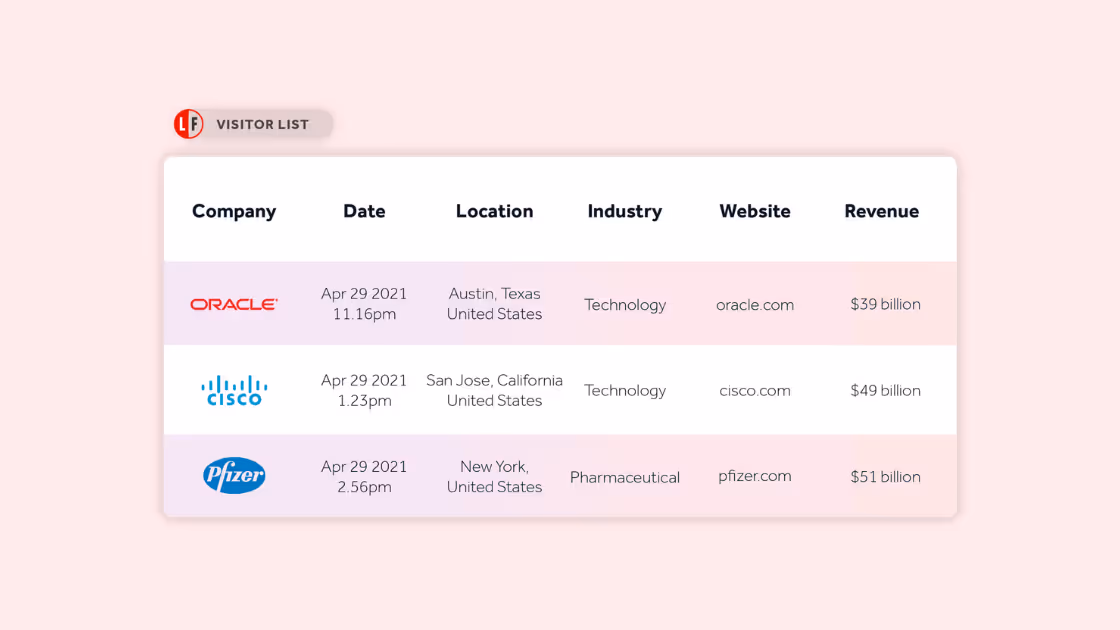The width and height of the screenshot is (1120, 630).
Task: Click Pfizer's $51 billion revenue
Action: (x=885, y=477)
